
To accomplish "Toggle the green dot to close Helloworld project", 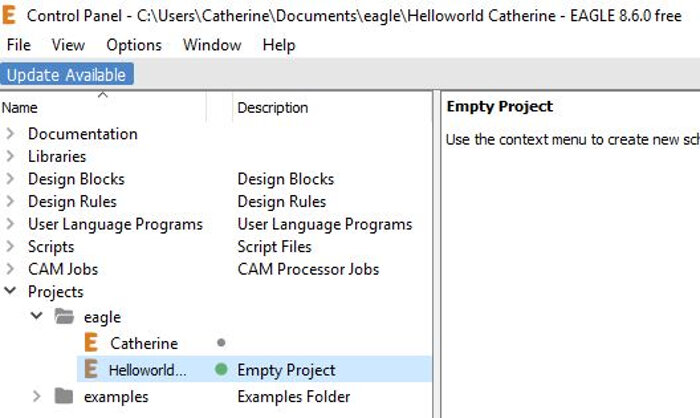I will click(221, 369).
